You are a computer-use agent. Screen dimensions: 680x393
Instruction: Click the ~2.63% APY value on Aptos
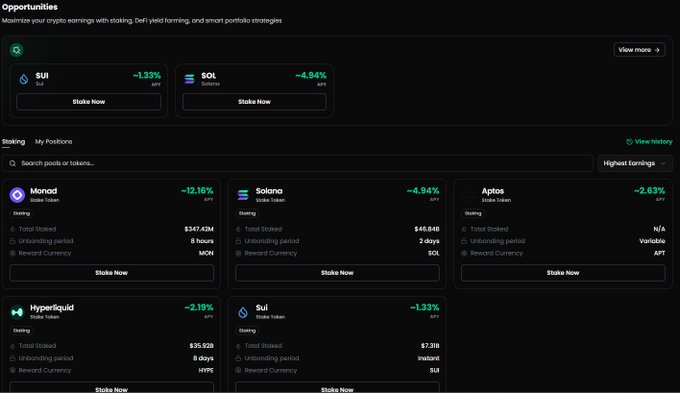tap(649, 191)
